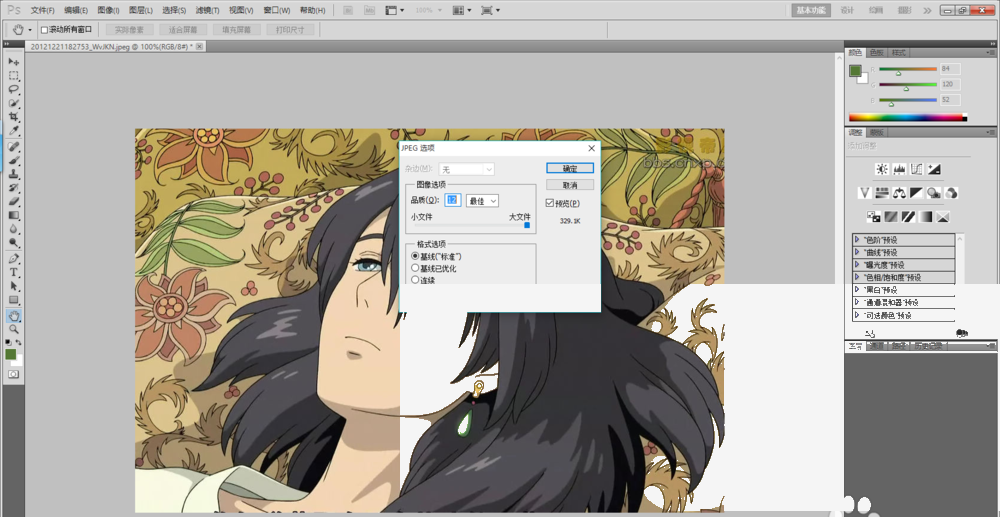Toggle the 预览(P) preview checkbox
Viewport: 1000px width, 517px height.
point(550,203)
